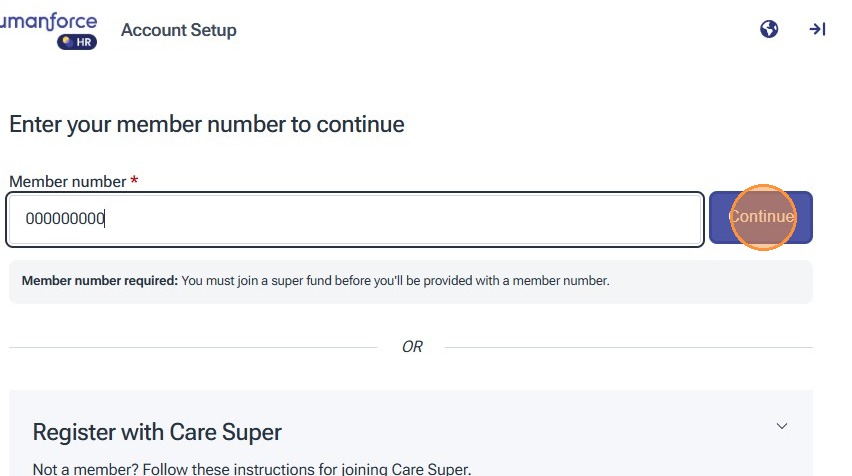
Task: Click the globe language icon
Action: 769,30
